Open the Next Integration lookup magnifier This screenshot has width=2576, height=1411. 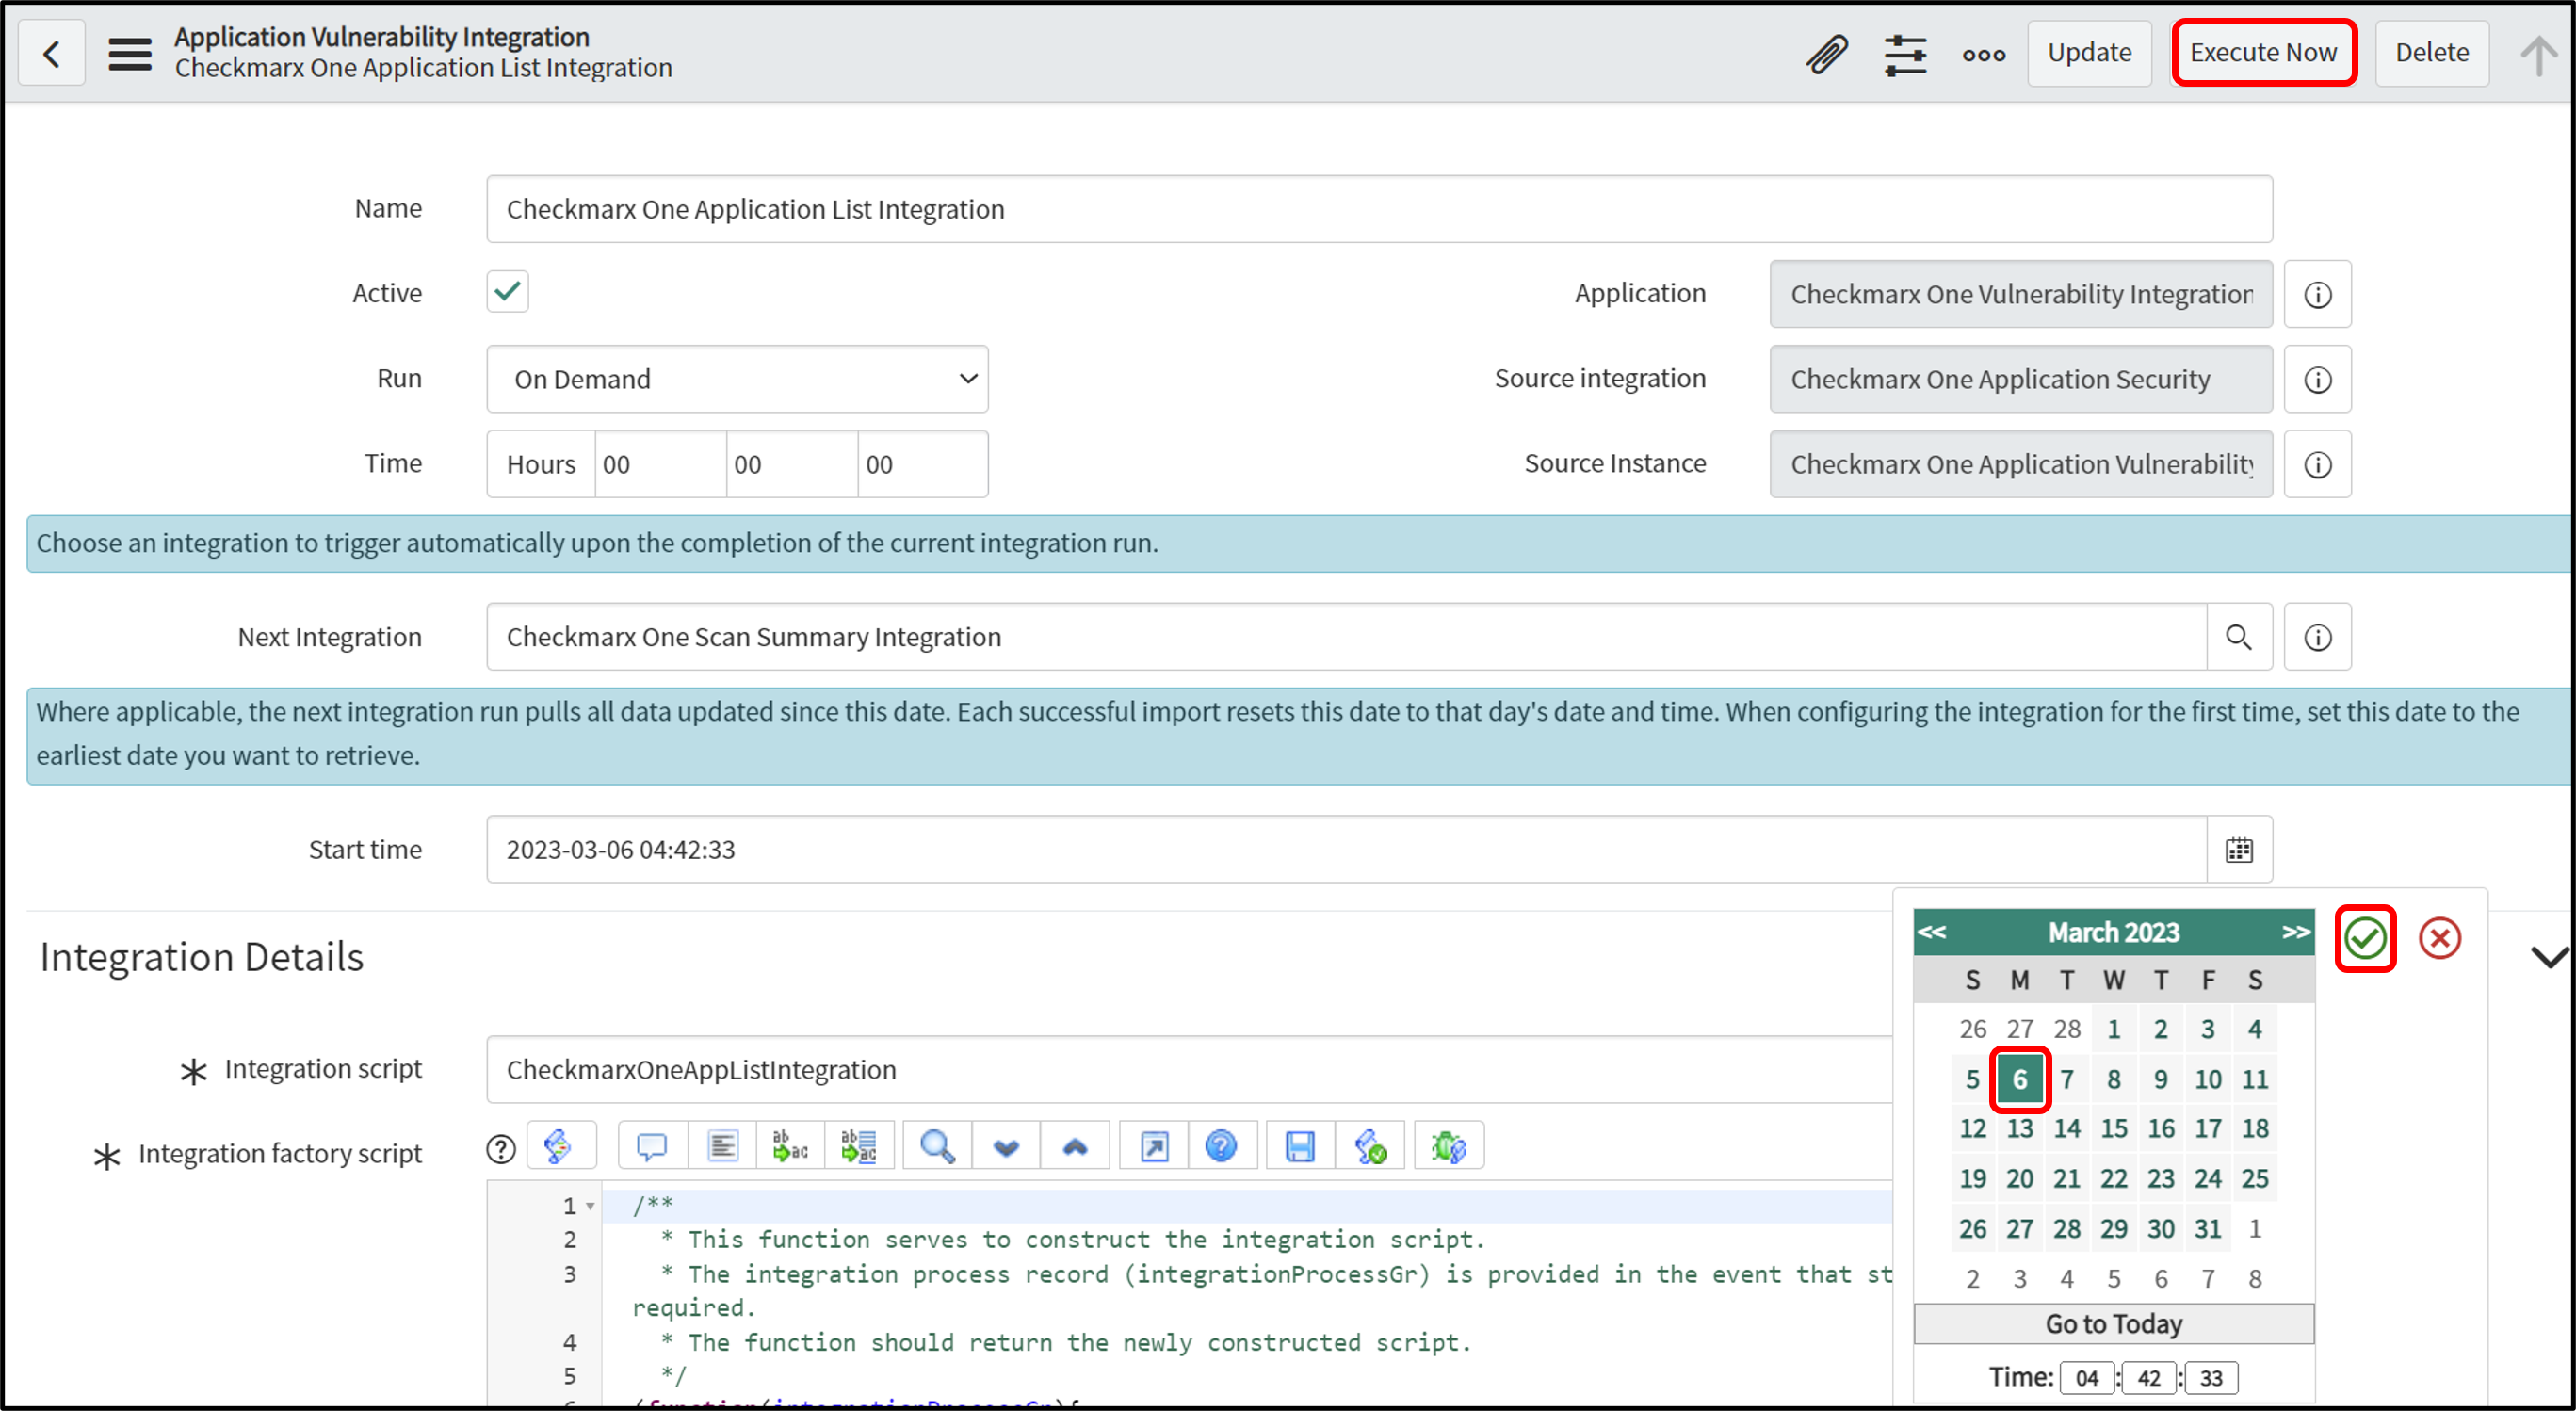(x=2239, y=637)
